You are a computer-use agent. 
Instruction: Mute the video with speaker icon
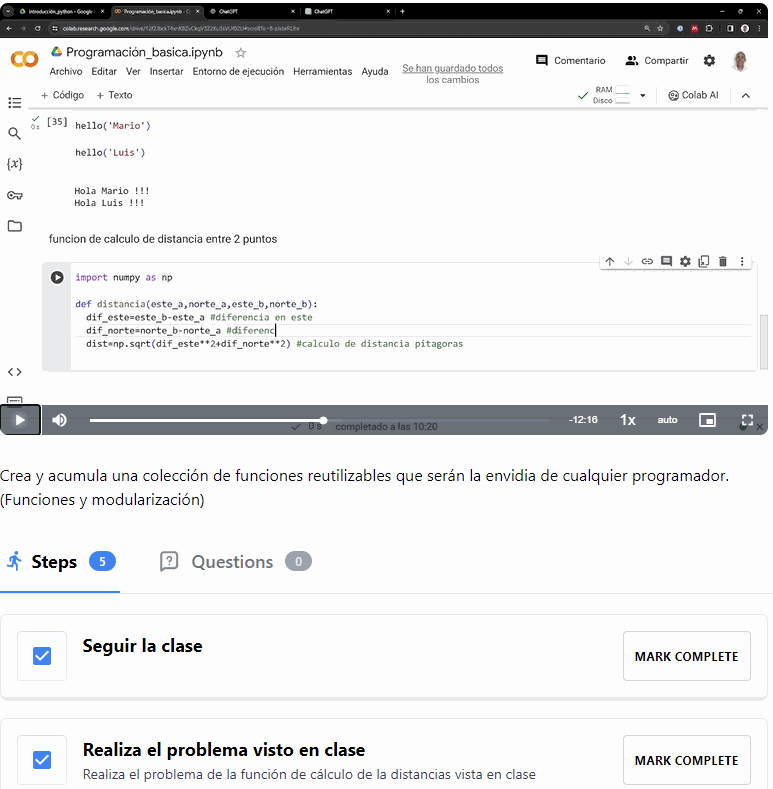[x=59, y=420]
